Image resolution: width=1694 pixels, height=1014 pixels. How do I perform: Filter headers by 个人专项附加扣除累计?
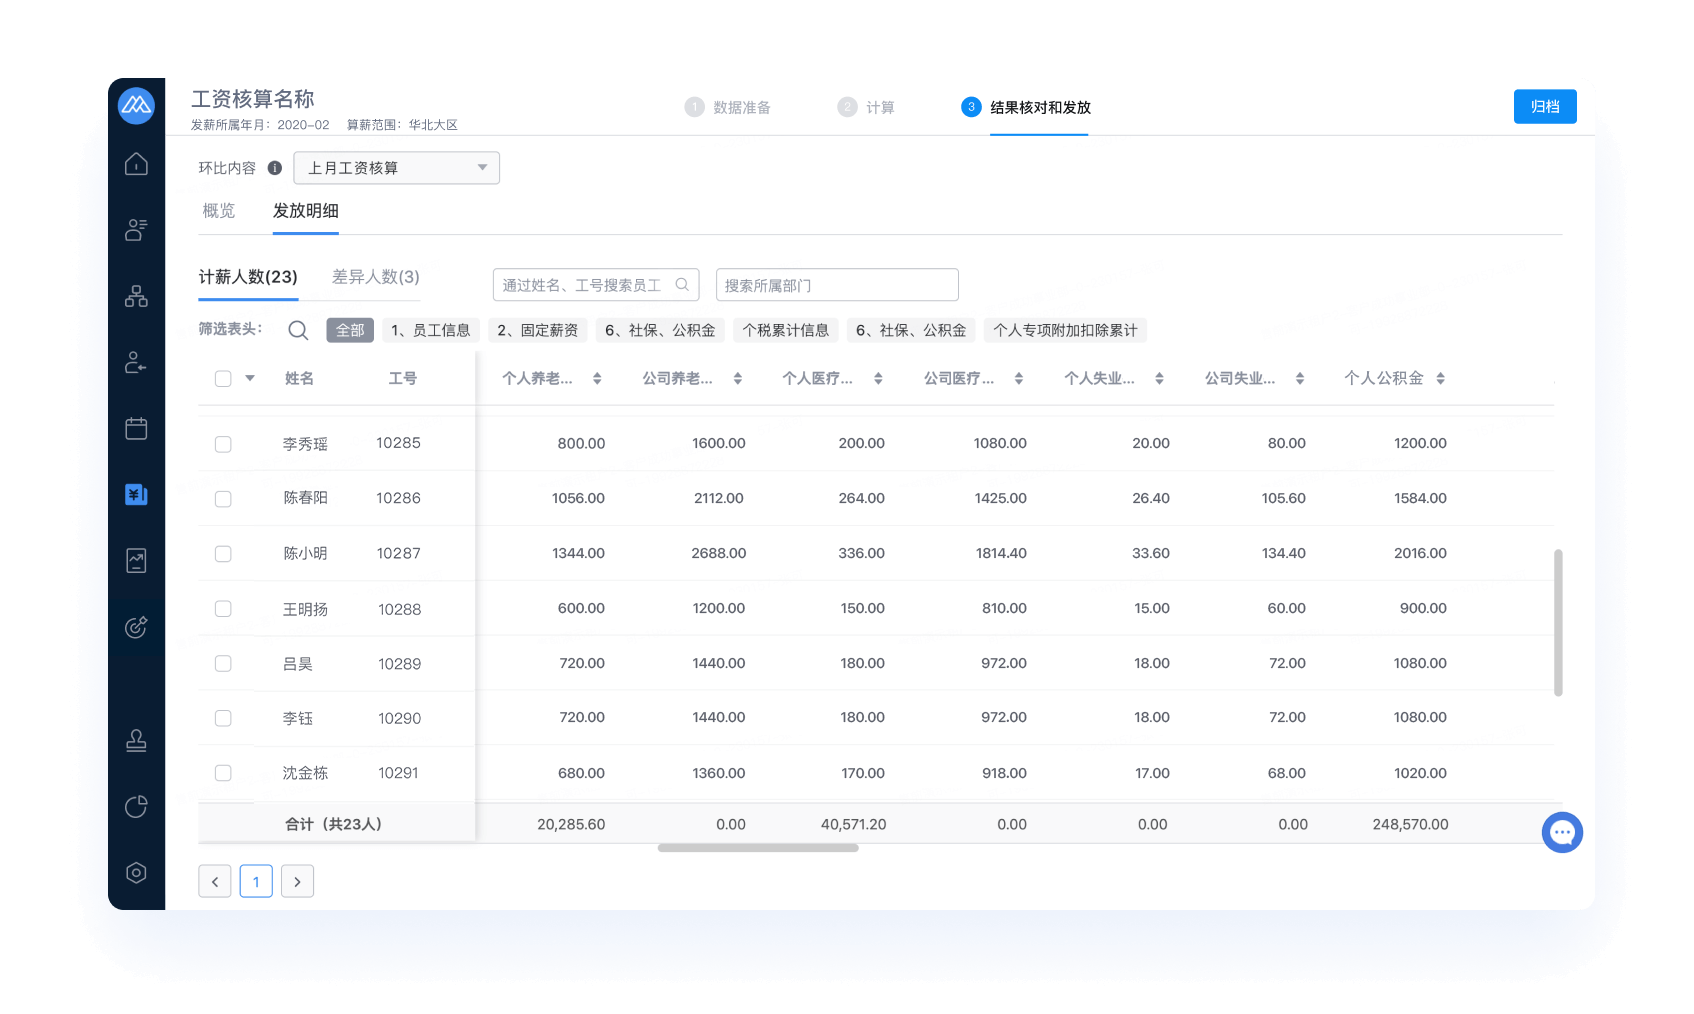click(x=1066, y=330)
